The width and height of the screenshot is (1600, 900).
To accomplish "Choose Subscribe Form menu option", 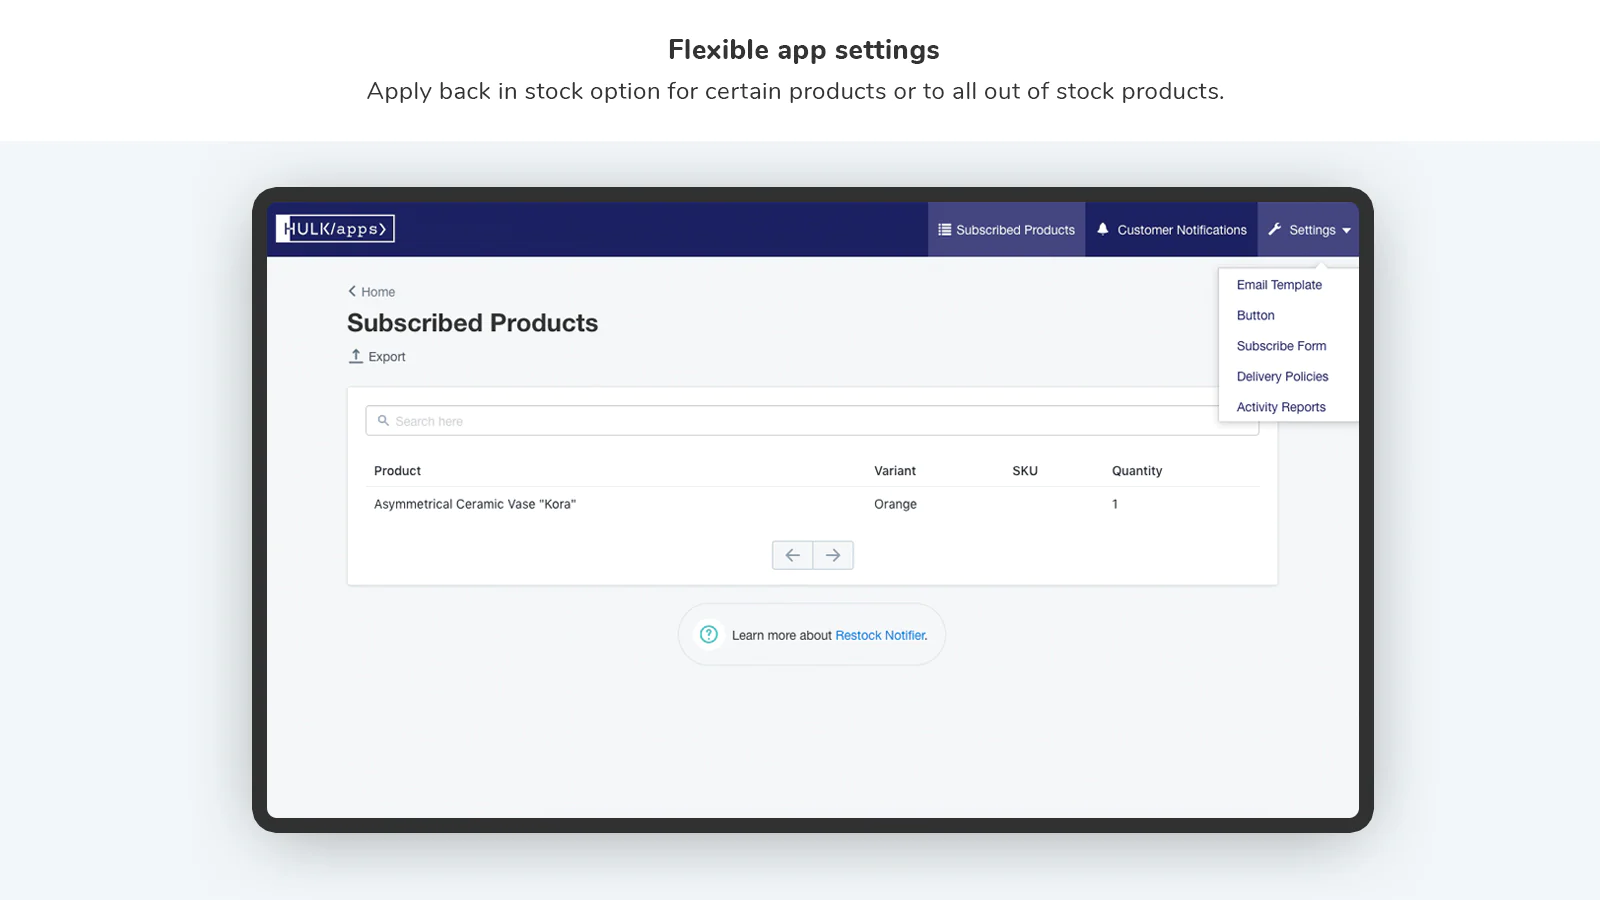I will (1281, 346).
